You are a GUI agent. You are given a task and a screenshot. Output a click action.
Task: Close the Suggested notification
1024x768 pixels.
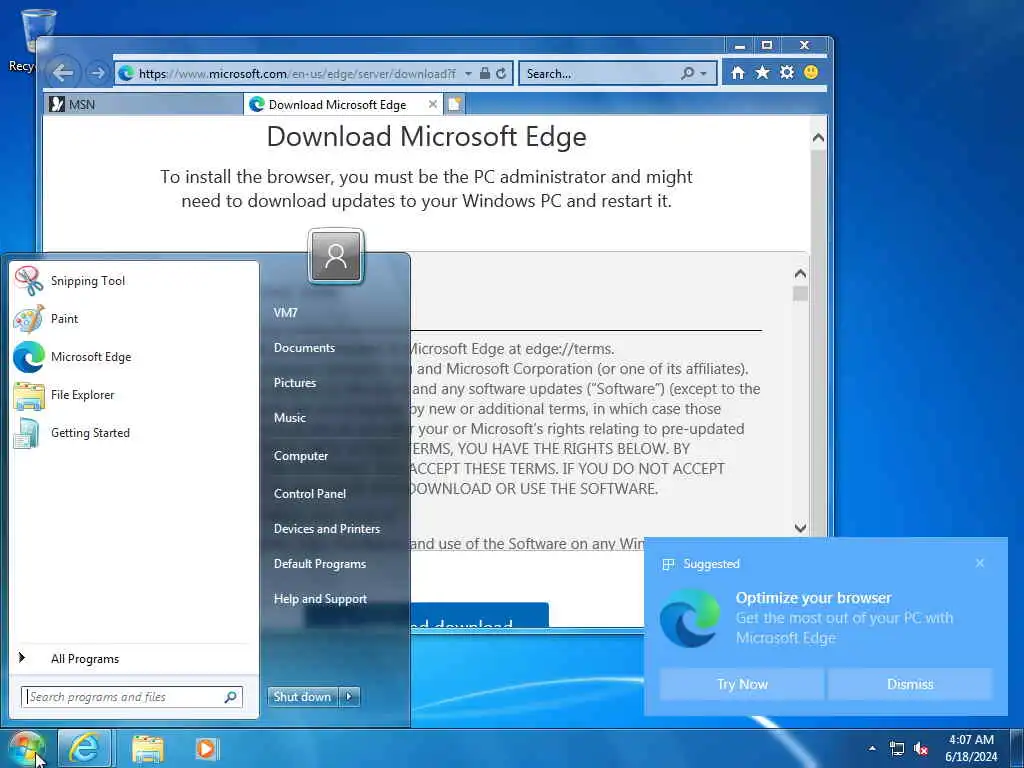tap(980, 563)
